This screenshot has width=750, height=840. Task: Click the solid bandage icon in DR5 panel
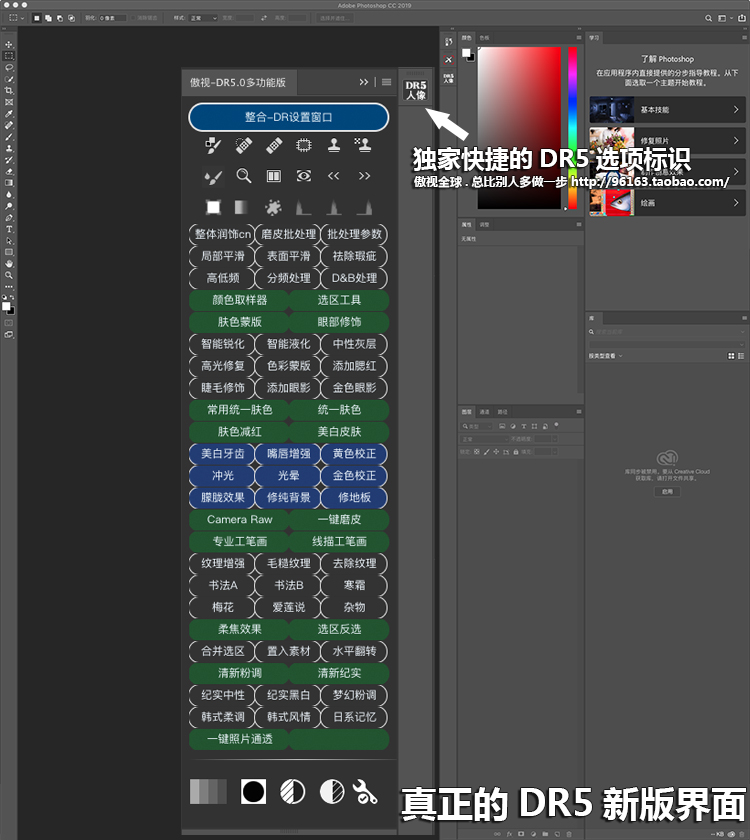(274, 145)
